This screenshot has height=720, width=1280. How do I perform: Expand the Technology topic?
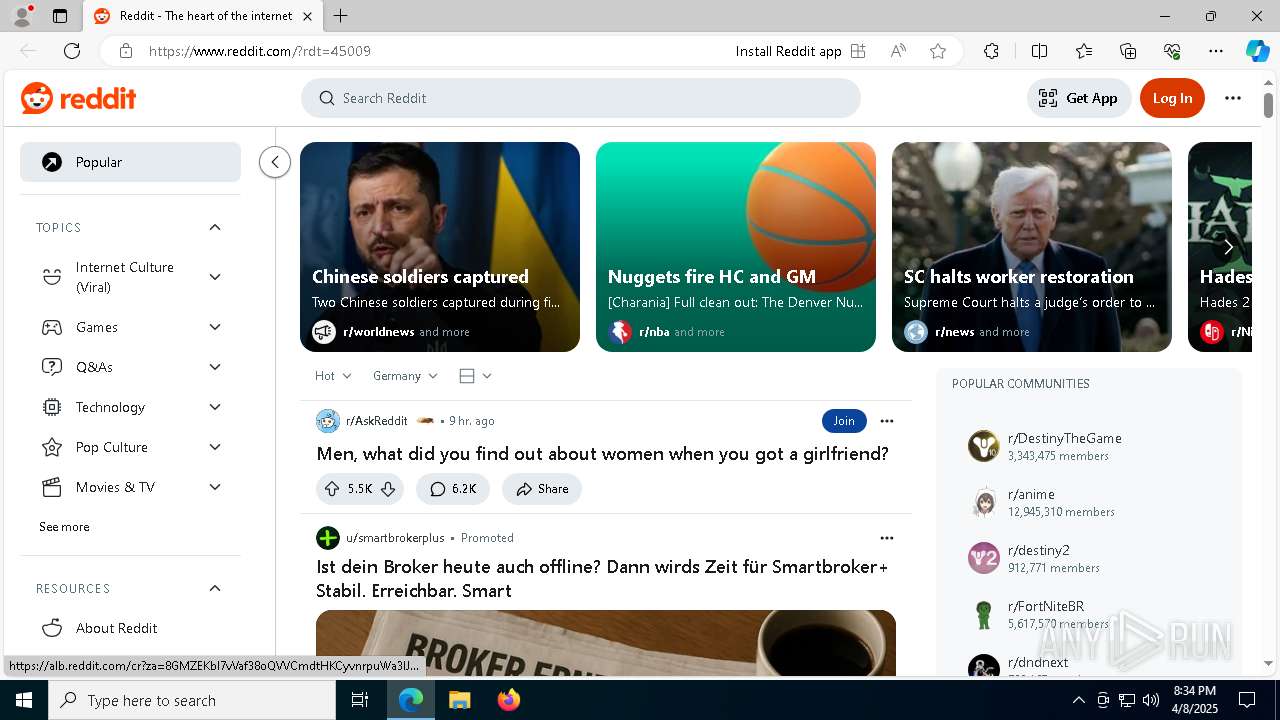click(215, 407)
